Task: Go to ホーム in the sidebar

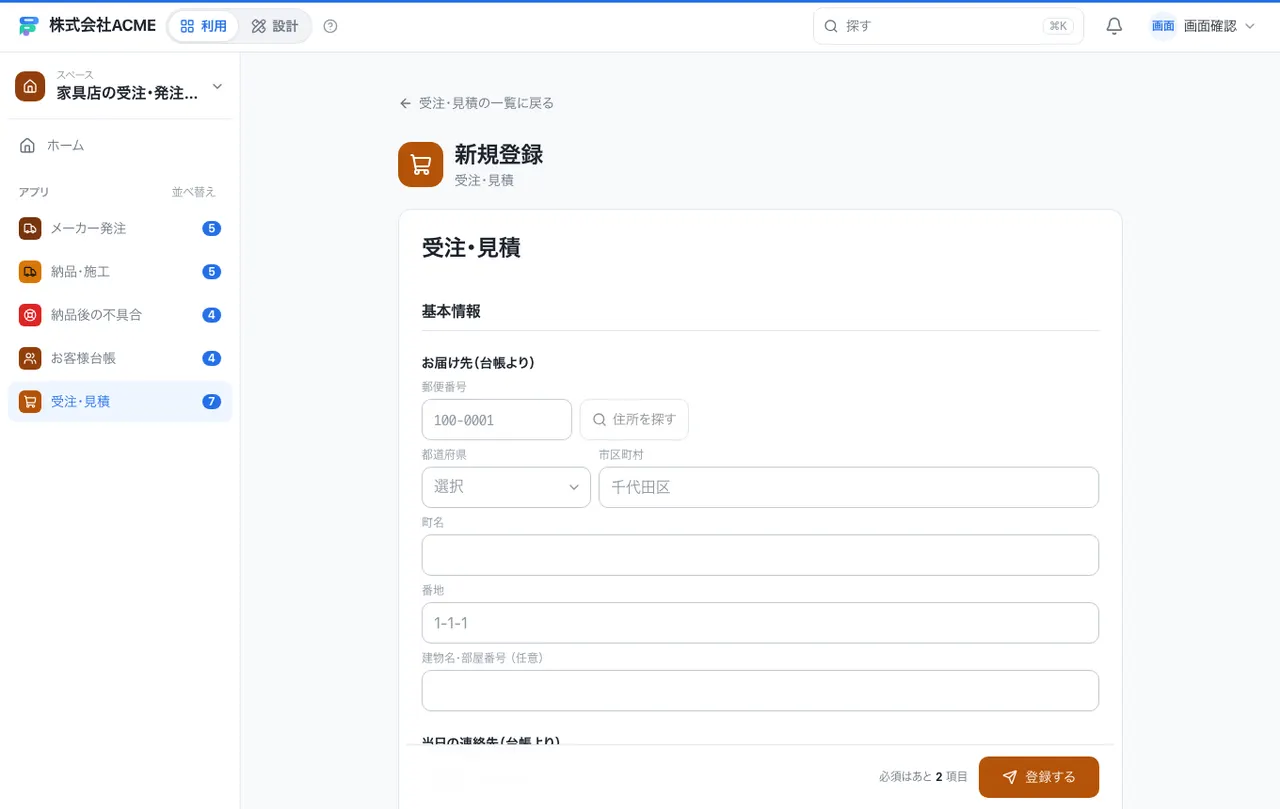Action: click(120, 145)
